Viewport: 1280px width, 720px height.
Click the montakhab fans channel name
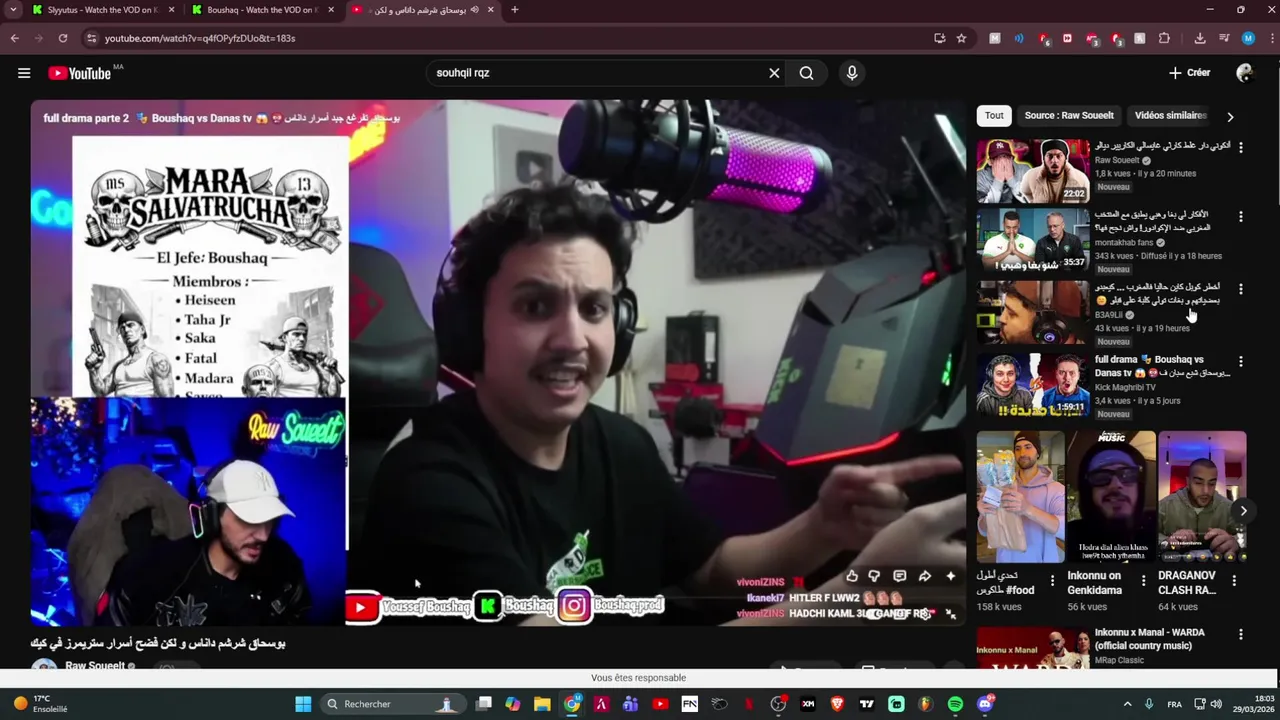click(x=1124, y=243)
